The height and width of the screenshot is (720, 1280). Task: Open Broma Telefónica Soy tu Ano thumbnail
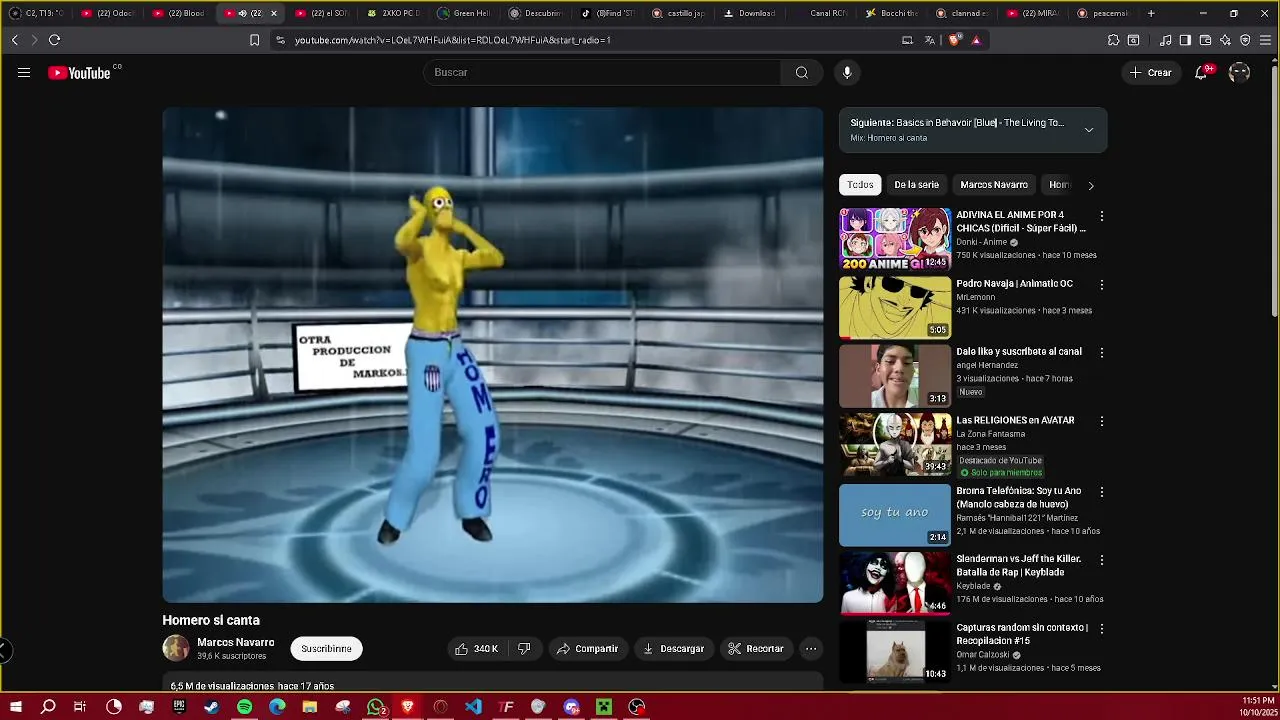[x=895, y=515]
